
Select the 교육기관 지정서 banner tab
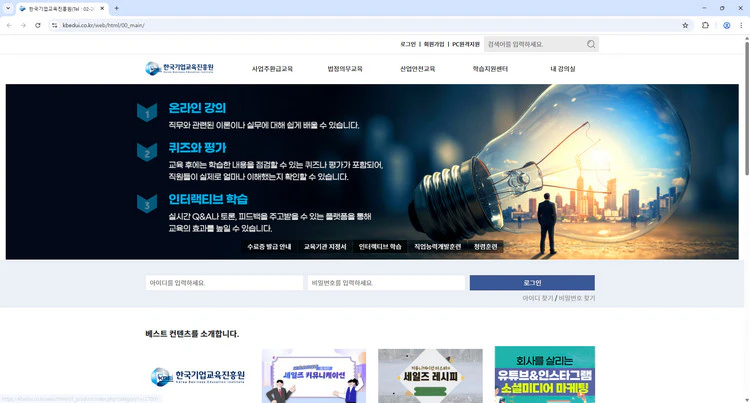click(325, 247)
